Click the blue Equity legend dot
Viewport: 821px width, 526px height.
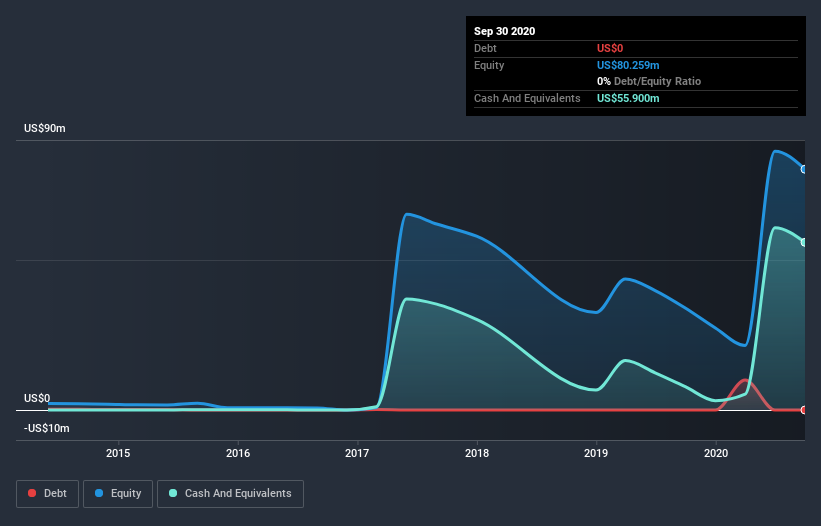click(99, 493)
